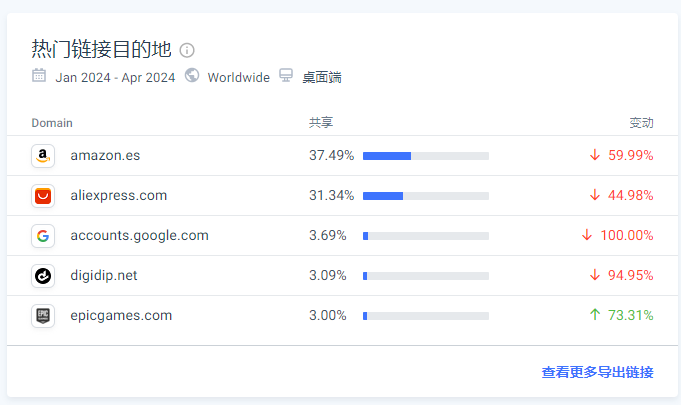Click the calendar icon near the date range

click(x=39, y=76)
